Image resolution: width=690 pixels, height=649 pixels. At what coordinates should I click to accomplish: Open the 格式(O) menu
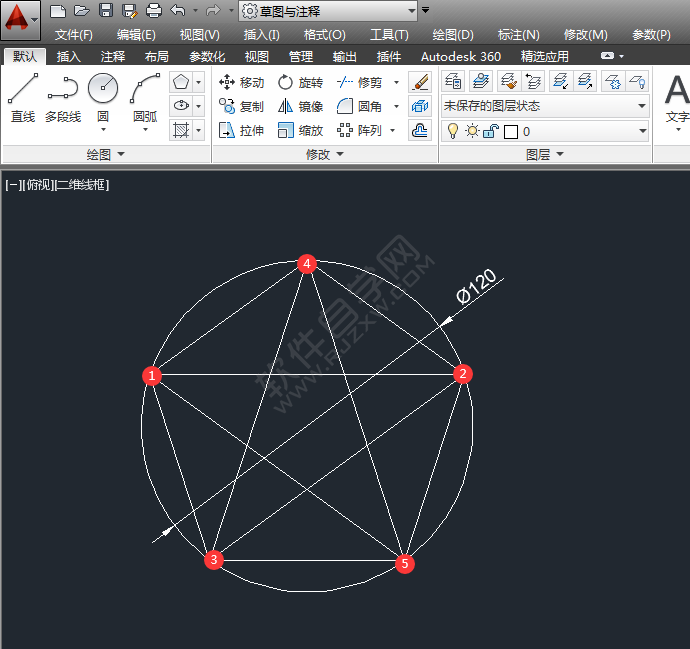click(x=324, y=34)
